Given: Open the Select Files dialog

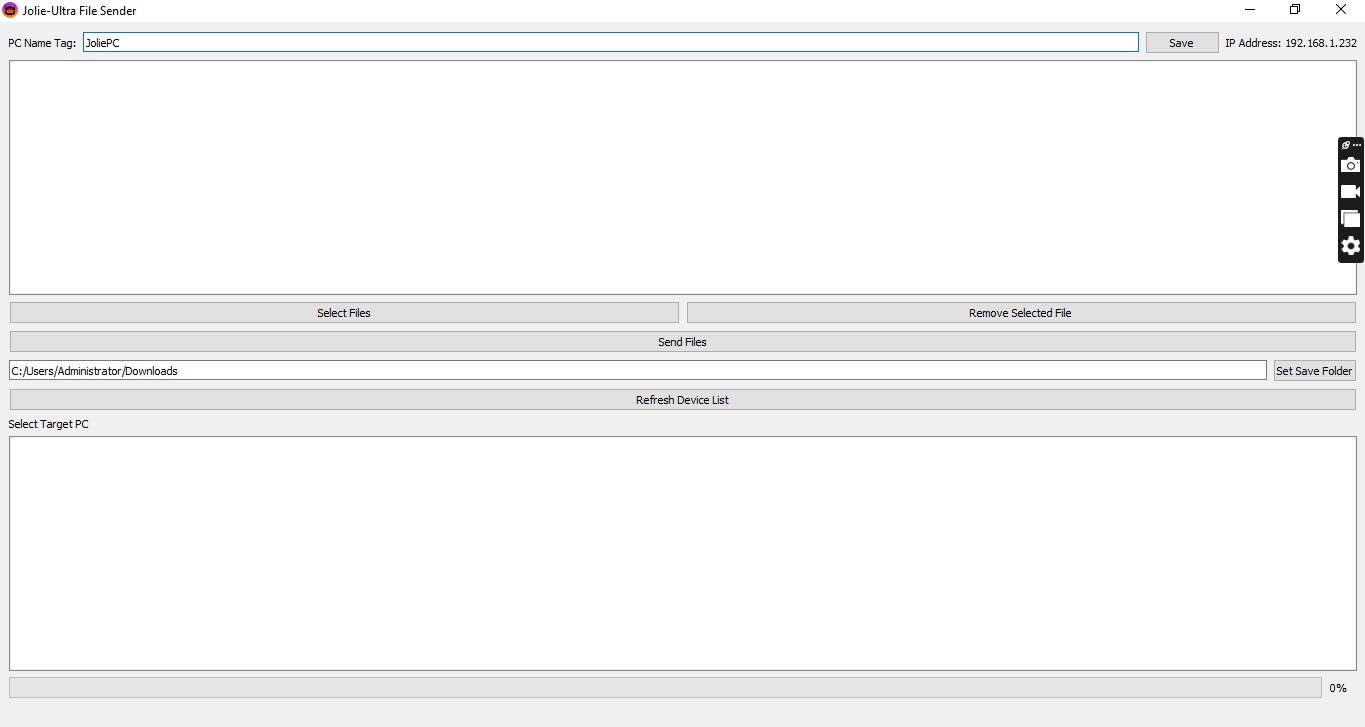Looking at the screenshot, I should [343, 312].
